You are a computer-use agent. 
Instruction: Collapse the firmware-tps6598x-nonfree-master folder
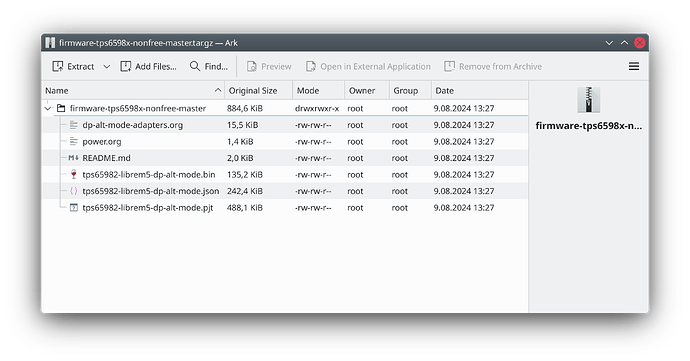[48, 108]
